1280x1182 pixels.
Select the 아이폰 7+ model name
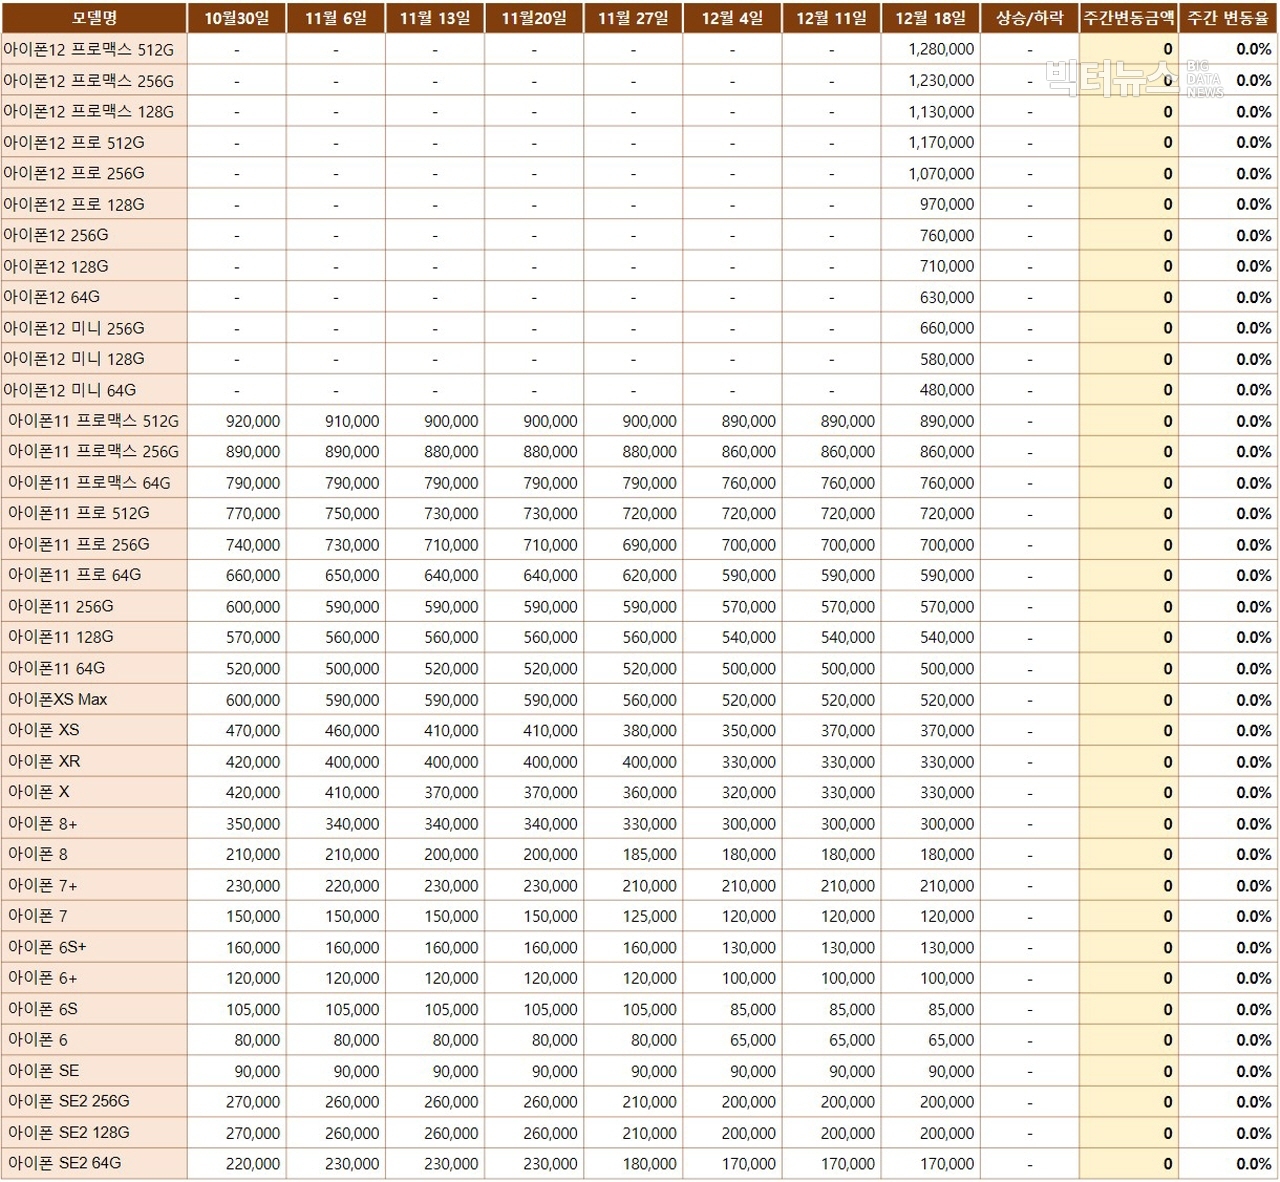(x=43, y=885)
